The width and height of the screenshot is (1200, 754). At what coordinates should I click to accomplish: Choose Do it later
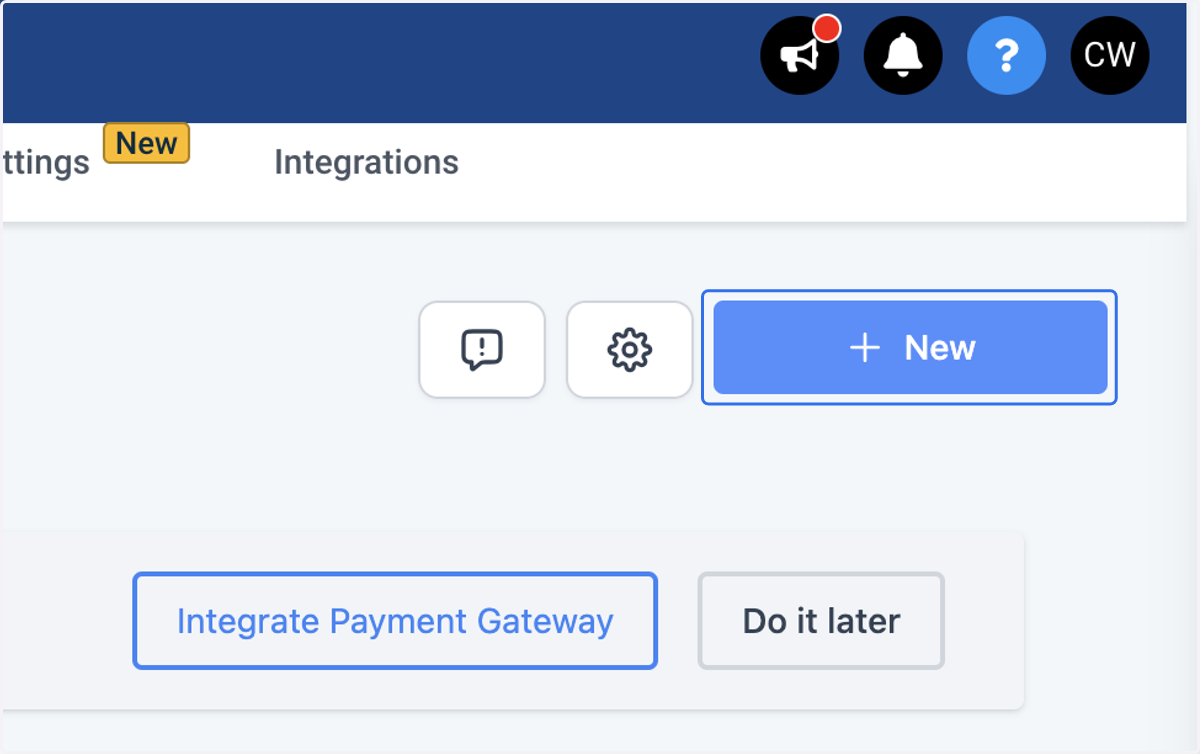point(821,621)
